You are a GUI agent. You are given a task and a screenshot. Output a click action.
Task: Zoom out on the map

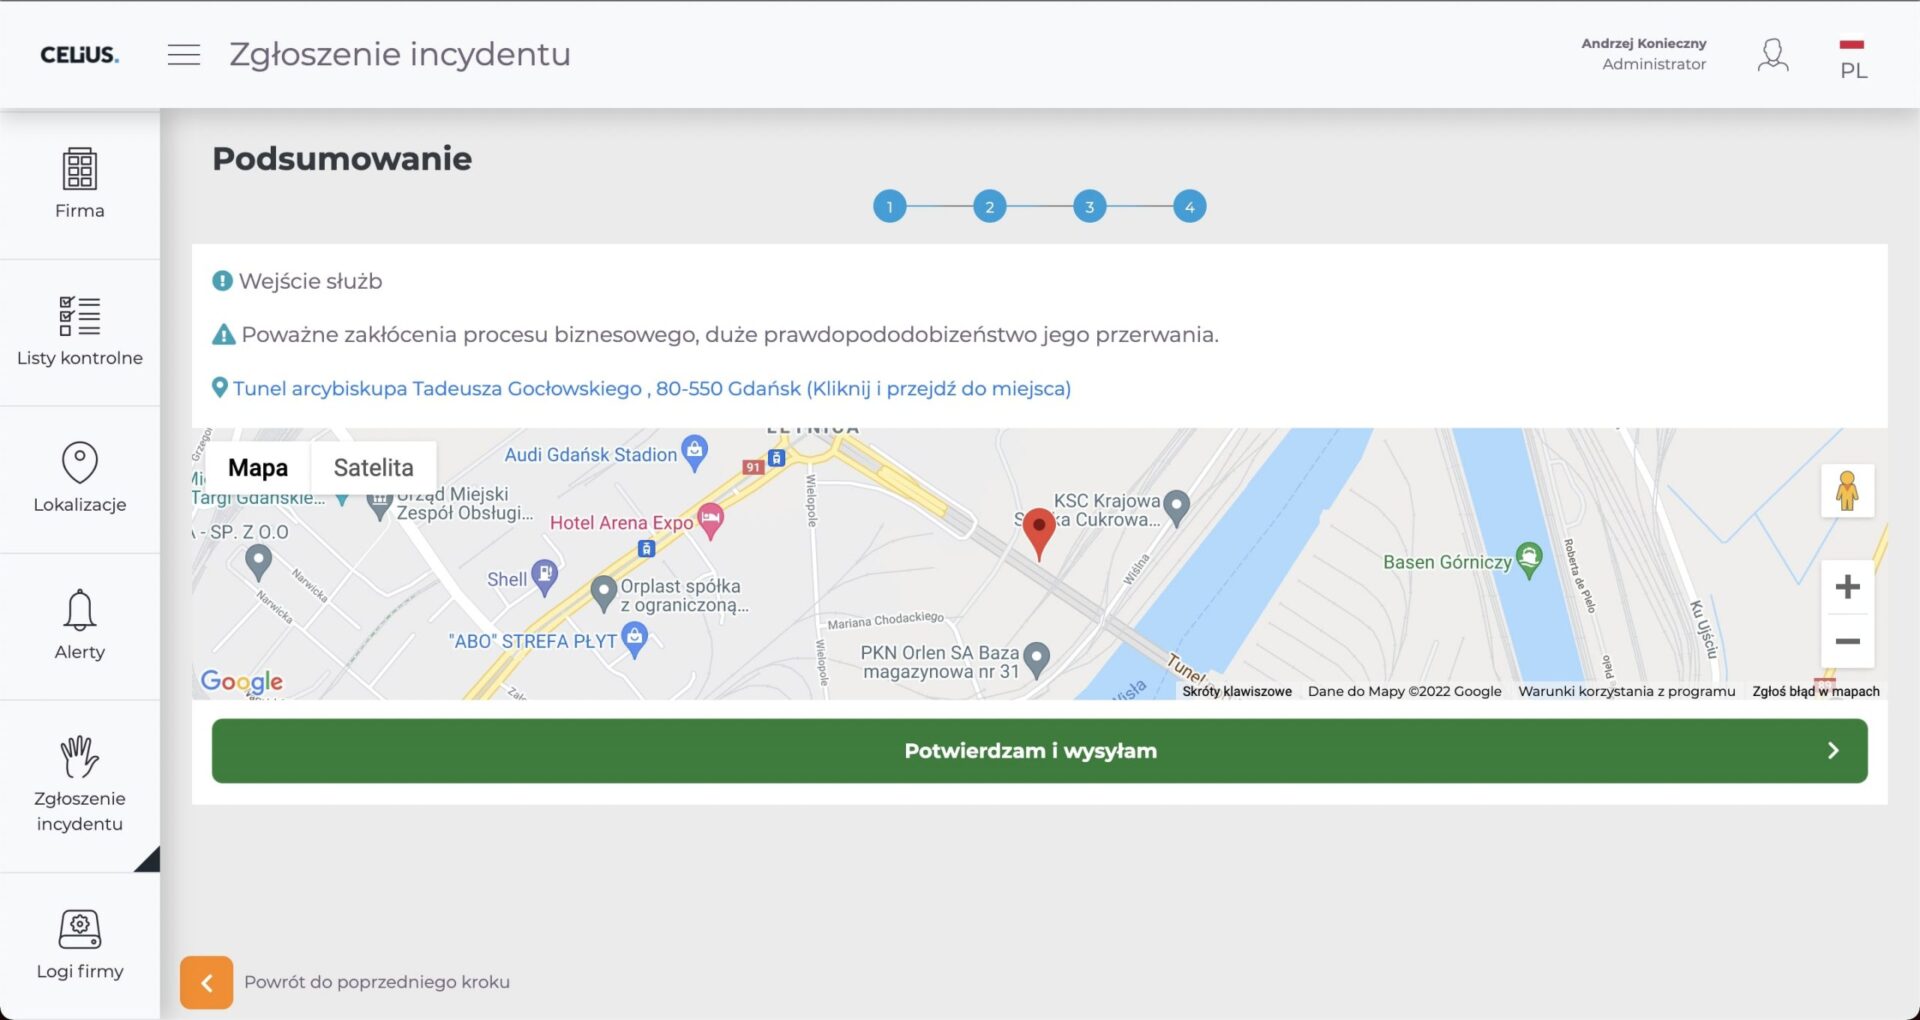click(1847, 641)
